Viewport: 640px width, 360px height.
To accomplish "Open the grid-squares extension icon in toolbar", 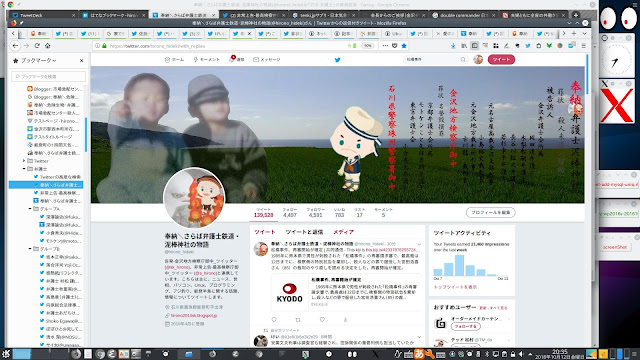I will click(x=496, y=46).
